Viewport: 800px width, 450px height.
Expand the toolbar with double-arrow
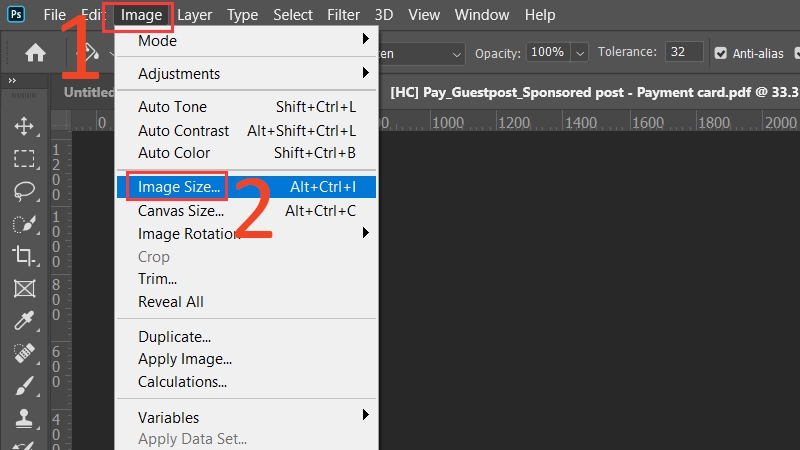click(12, 80)
